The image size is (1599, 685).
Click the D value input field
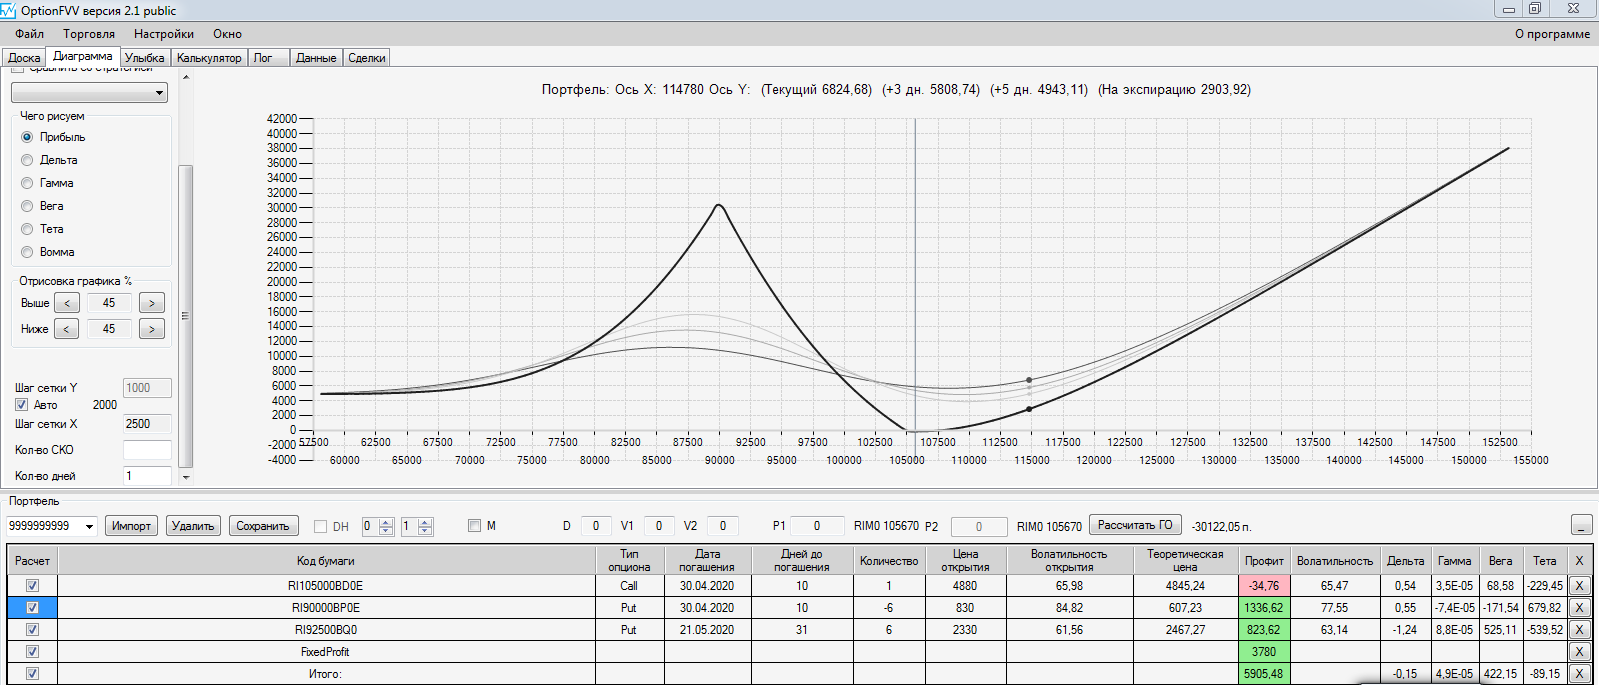point(596,526)
